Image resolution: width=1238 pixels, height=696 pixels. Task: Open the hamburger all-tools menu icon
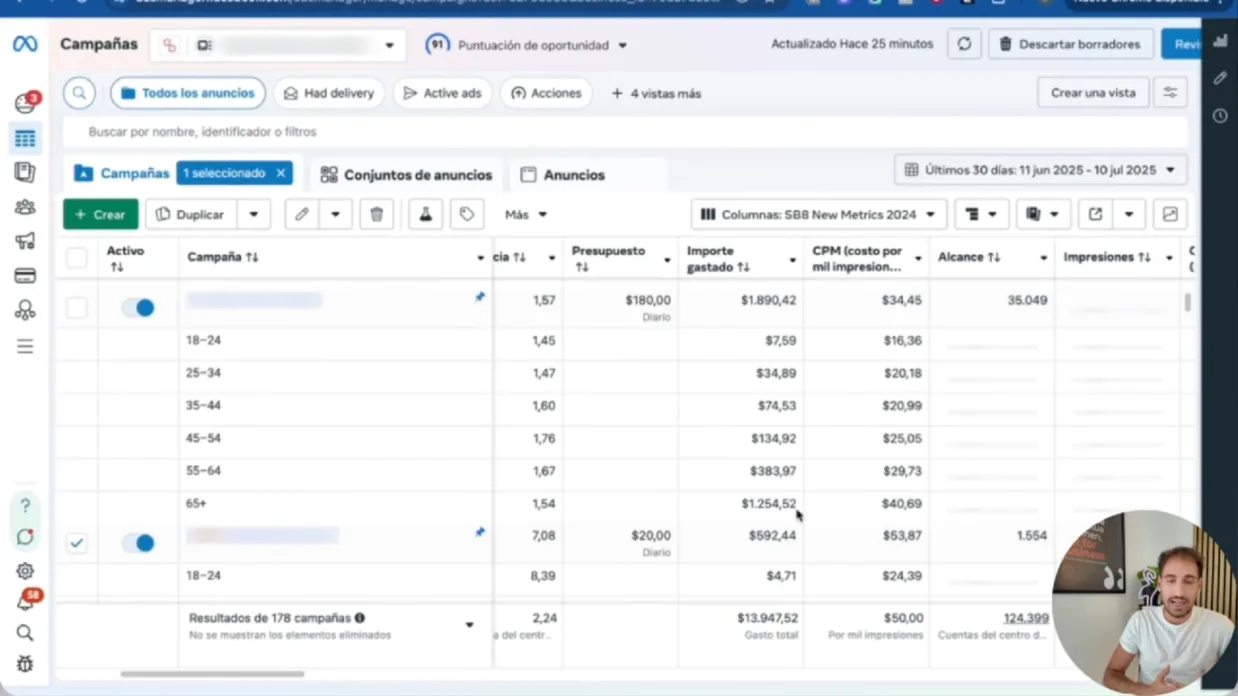[25, 346]
